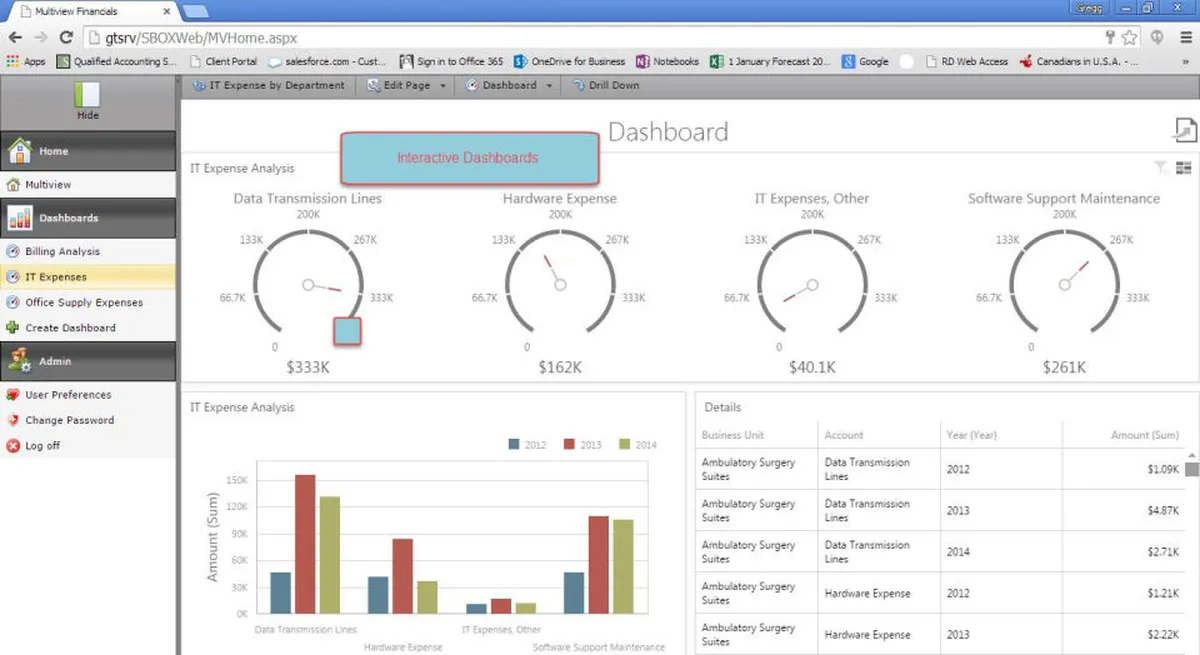
Task: Click the User Preferences heart icon
Action: tap(13, 395)
